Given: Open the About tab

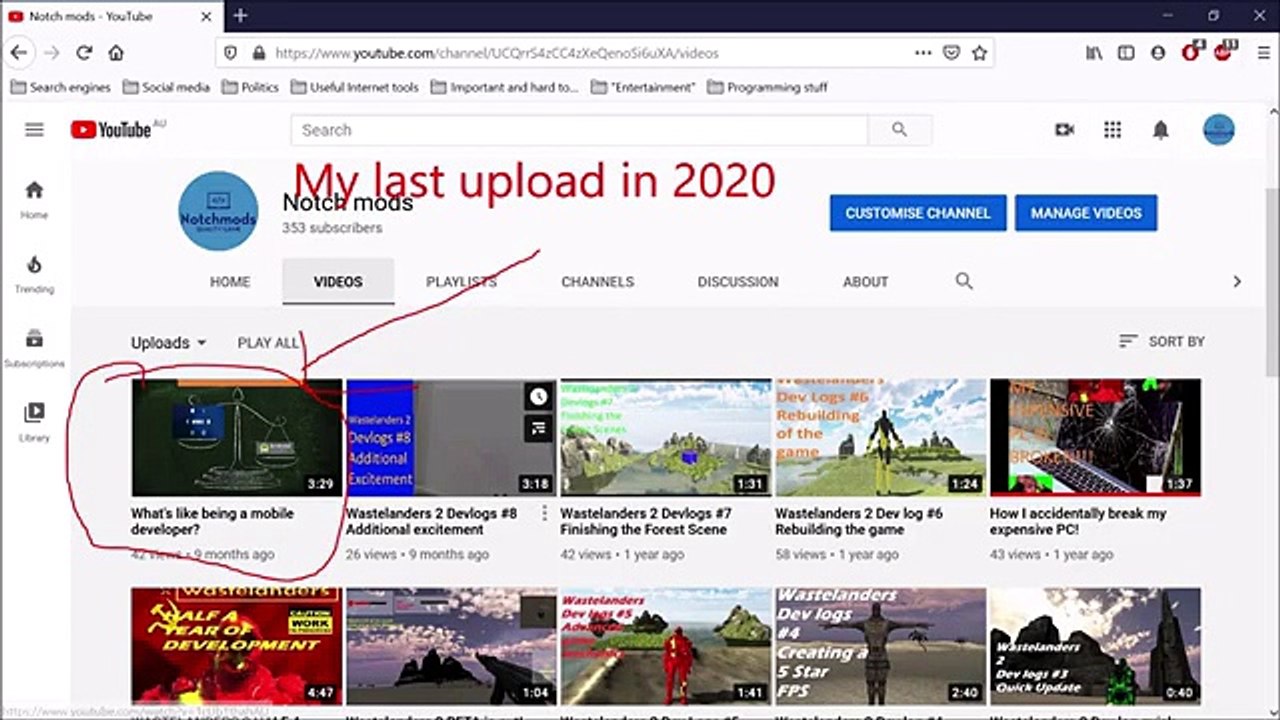Looking at the screenshot, I should (866, 282).
